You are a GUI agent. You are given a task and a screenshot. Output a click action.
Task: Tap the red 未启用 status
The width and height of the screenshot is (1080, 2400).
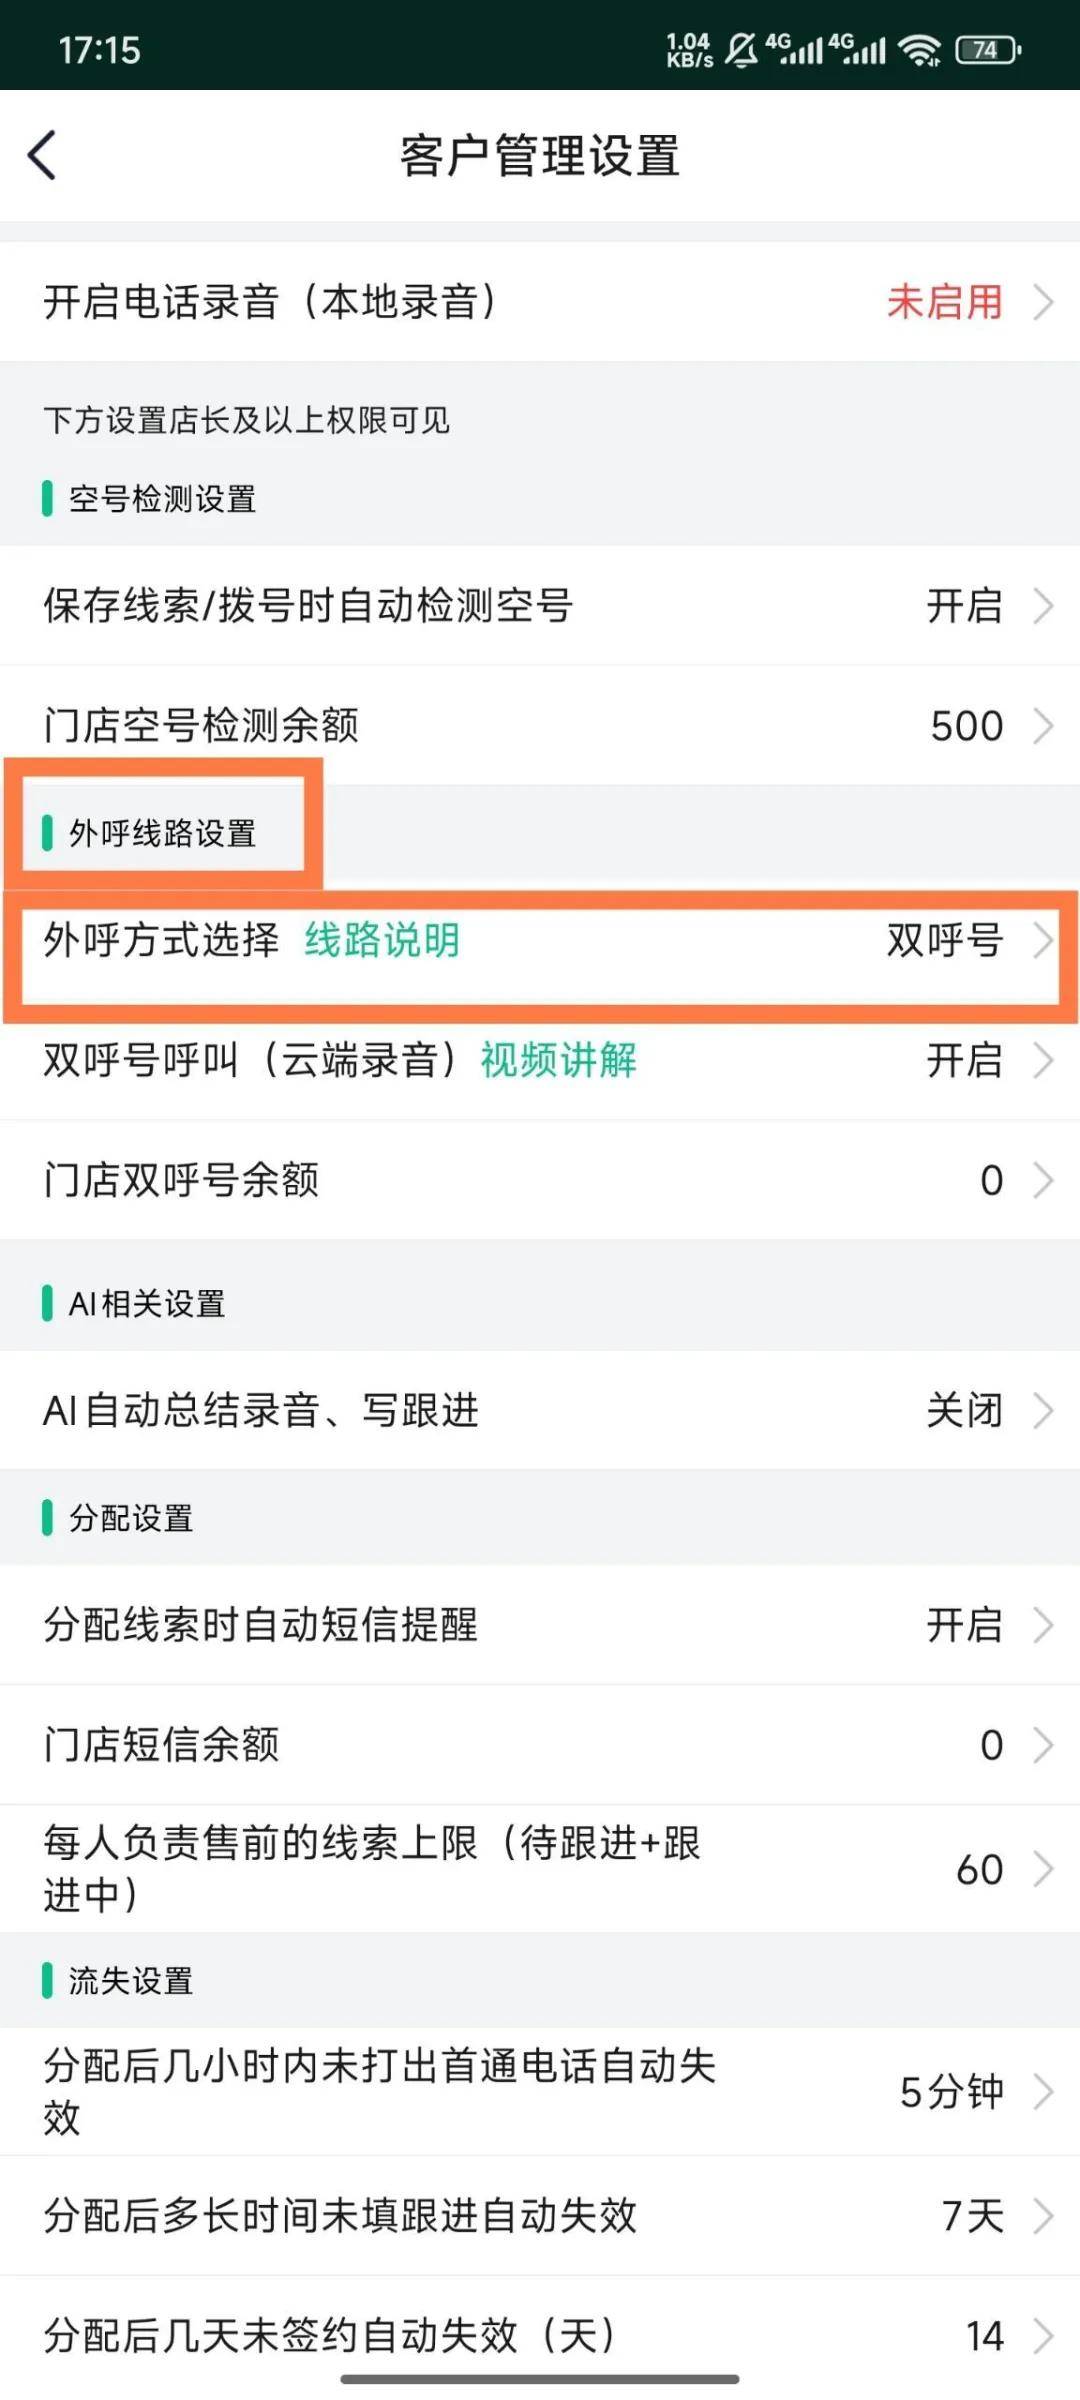[x=944, y=302]
